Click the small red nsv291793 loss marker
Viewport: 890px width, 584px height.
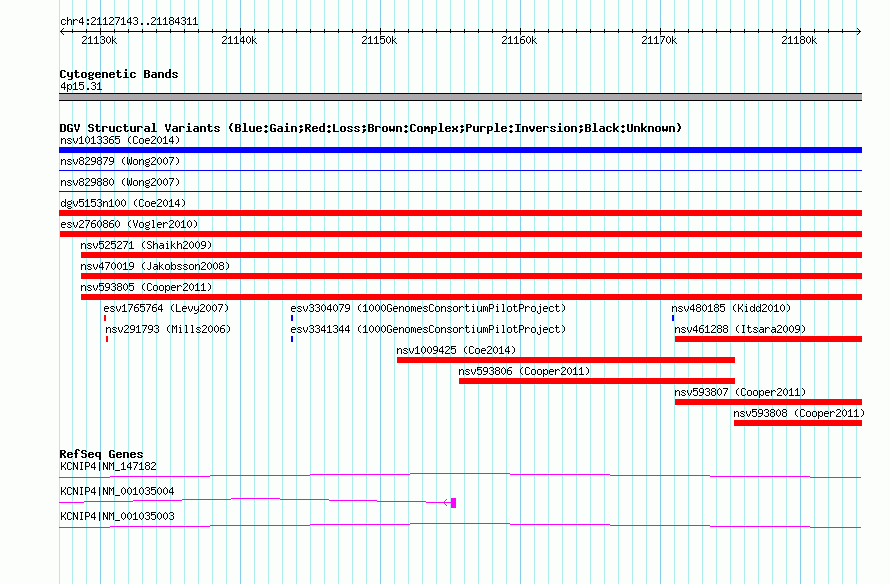click(x=107, y=339)
